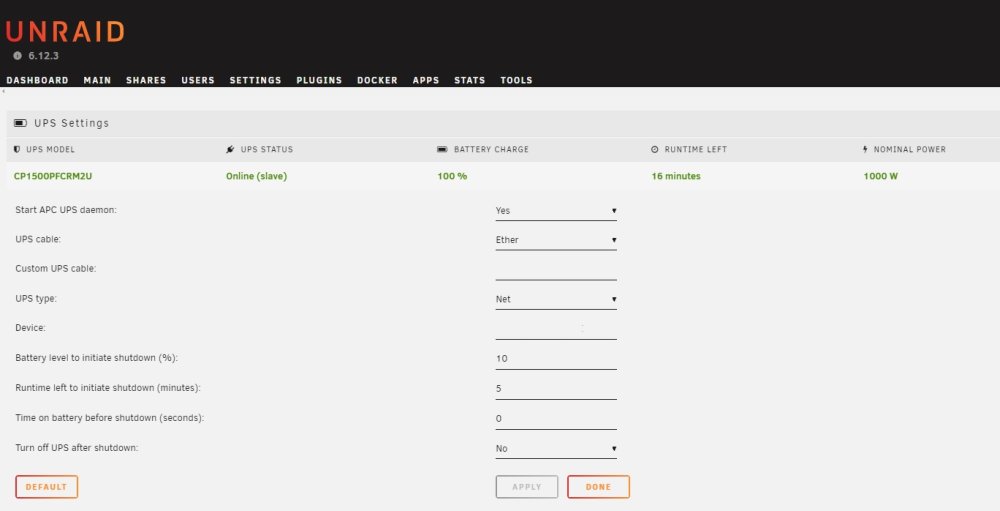Click the Start APC UPS daemon label
The image size is (1000, 511).
click(x=66, y=210)
